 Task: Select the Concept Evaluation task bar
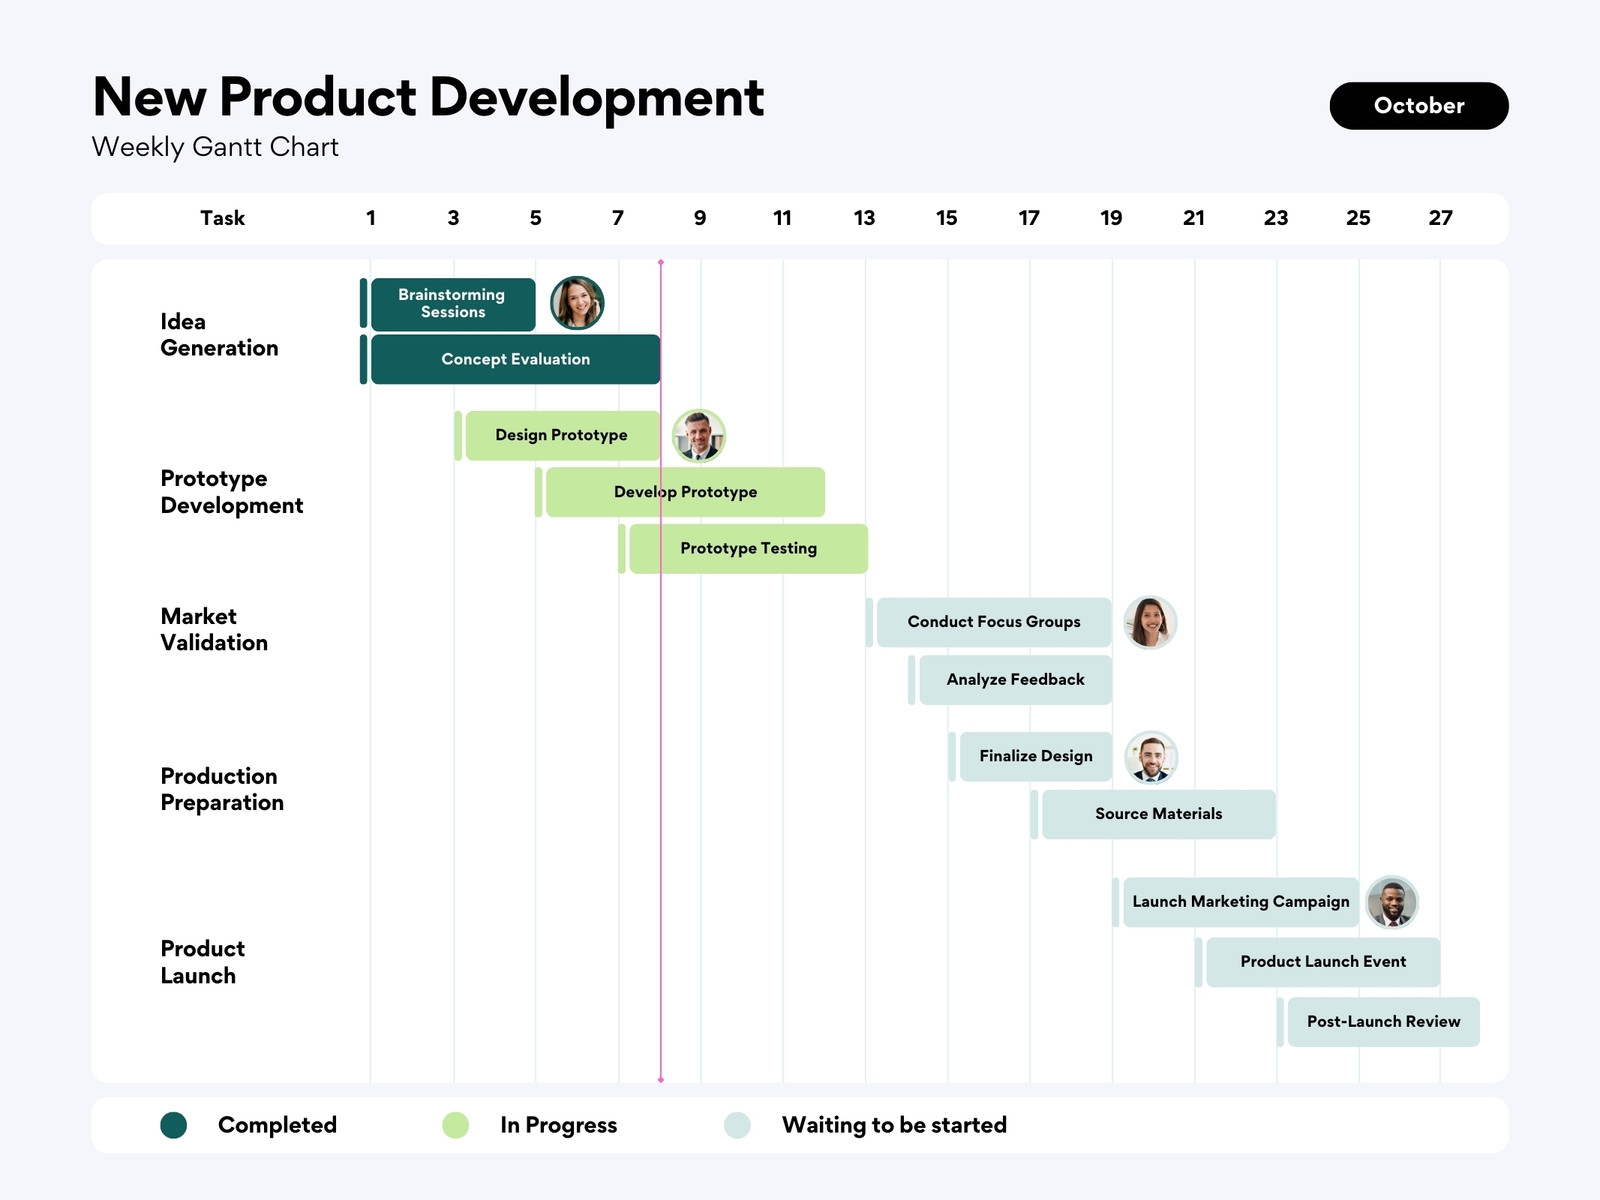tap(515, 360)
